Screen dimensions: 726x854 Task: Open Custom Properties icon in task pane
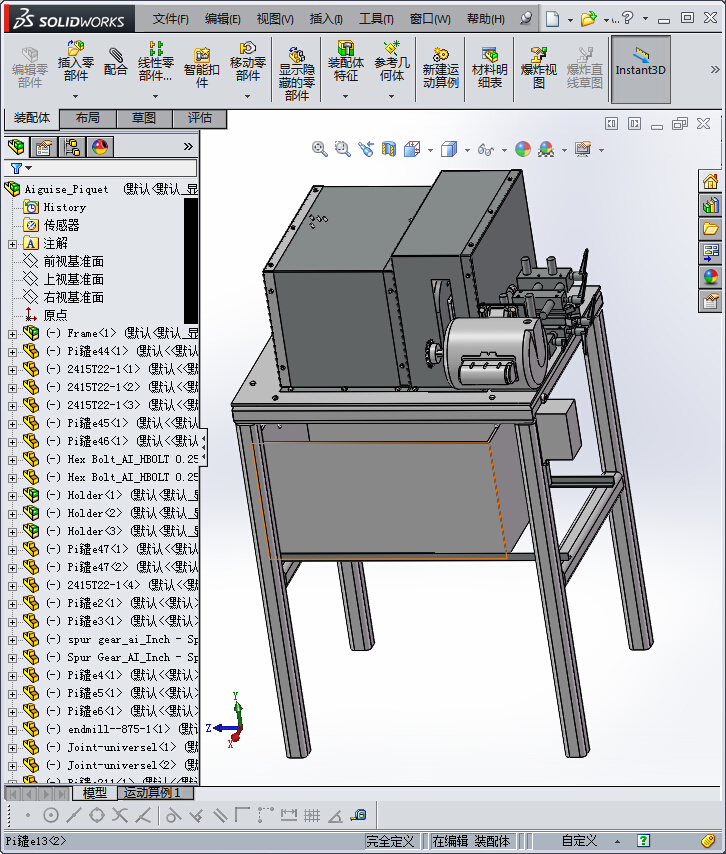[710, 301]
